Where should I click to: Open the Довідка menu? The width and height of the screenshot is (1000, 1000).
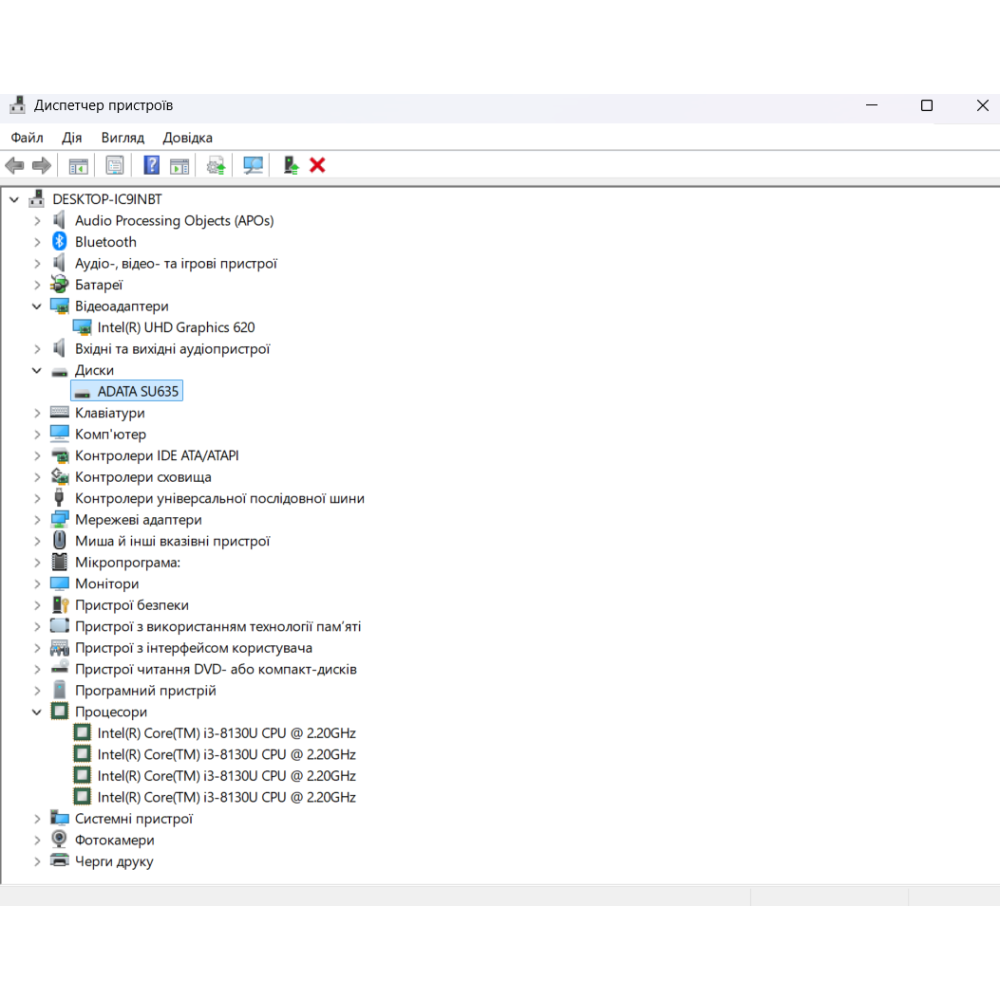[187, 137]
